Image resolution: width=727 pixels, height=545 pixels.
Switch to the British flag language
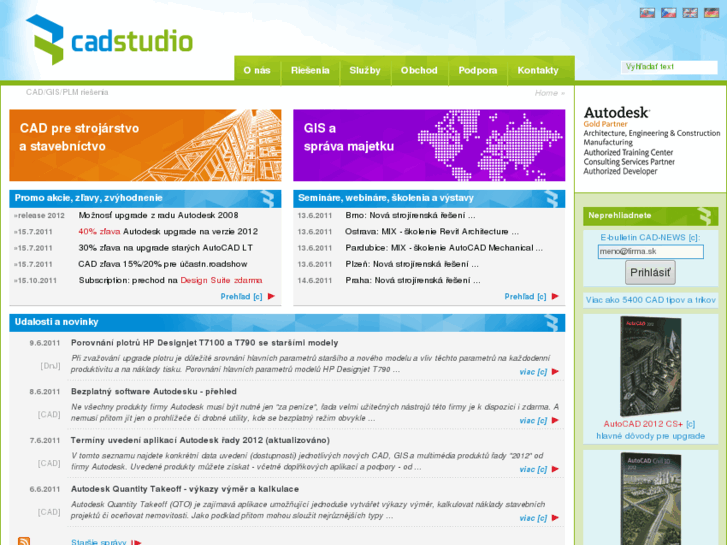pos(690,13)
